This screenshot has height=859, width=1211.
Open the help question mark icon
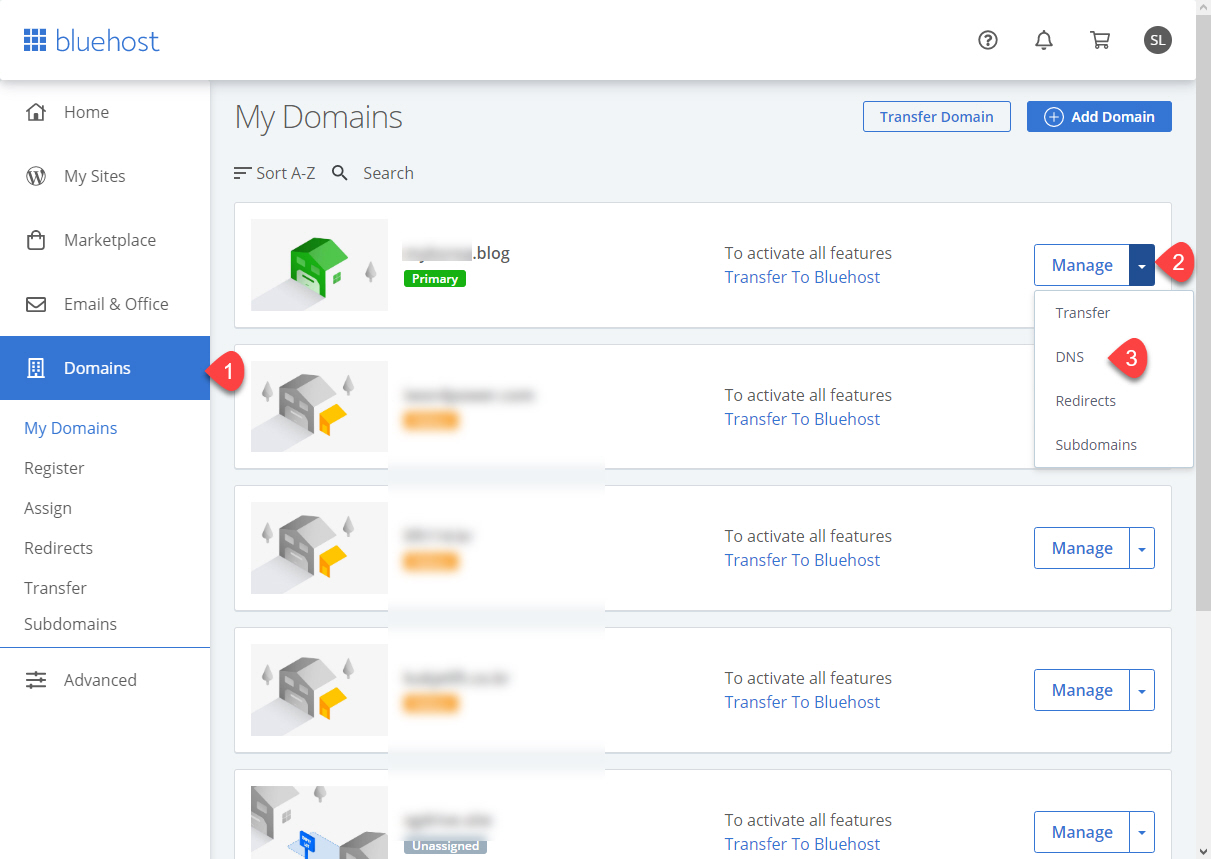988,40
